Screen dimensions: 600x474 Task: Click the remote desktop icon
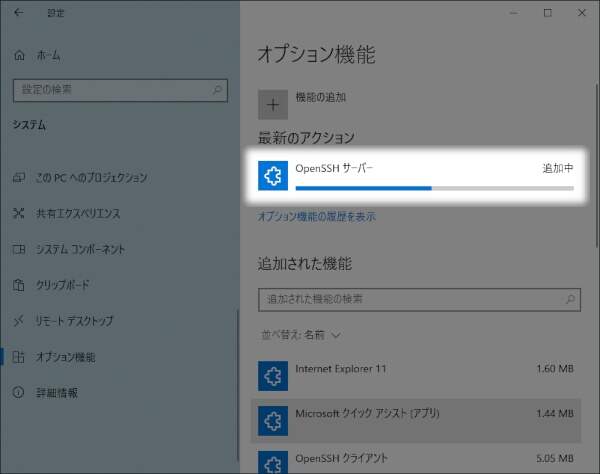pyautogui.click(x=18, y=321)
